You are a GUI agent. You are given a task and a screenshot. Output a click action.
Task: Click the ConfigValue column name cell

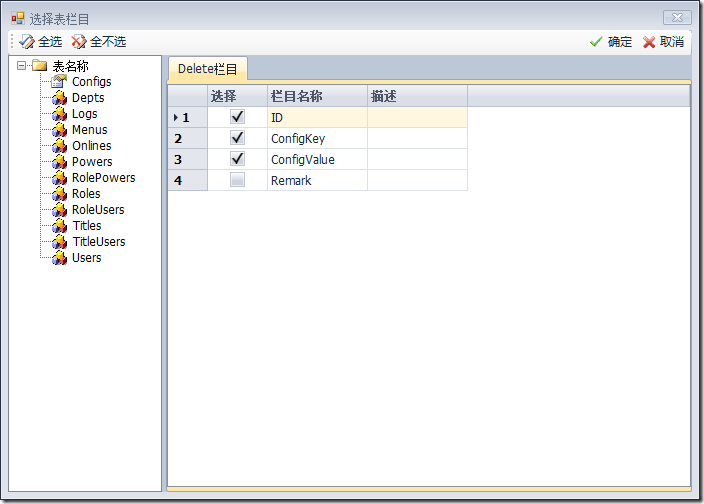(x=317, y=159)
